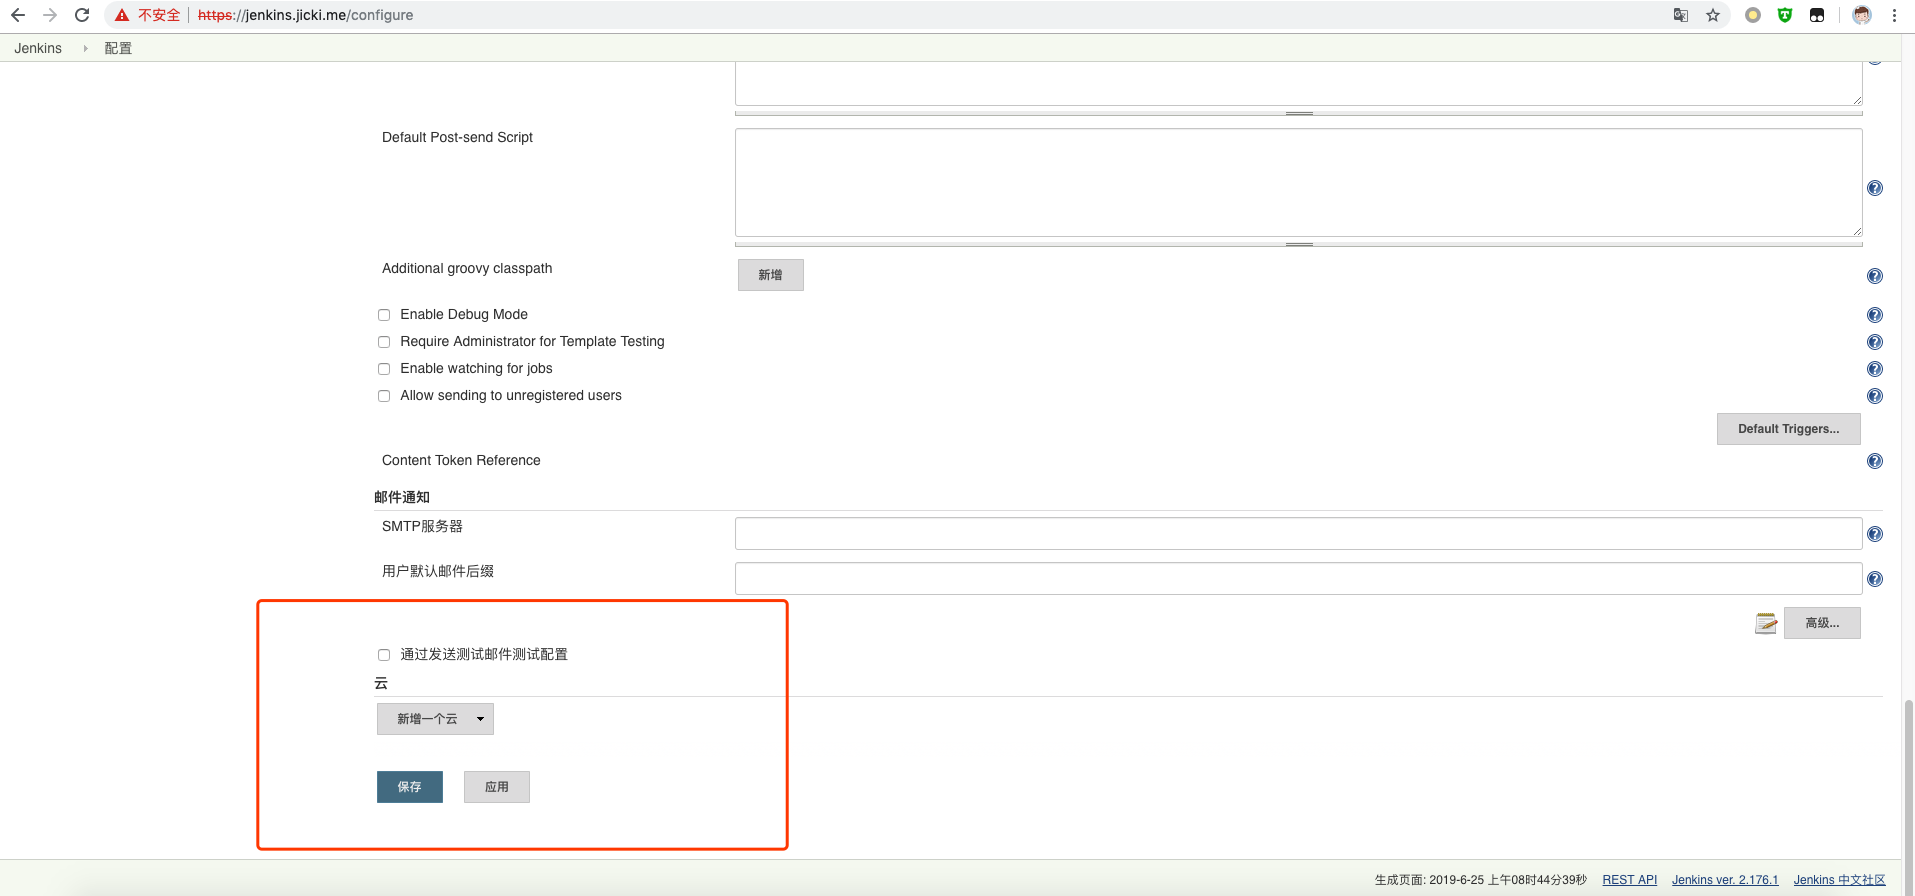
Task: Click help icon for 用户默认邮件后缀
Action: 1875,579
